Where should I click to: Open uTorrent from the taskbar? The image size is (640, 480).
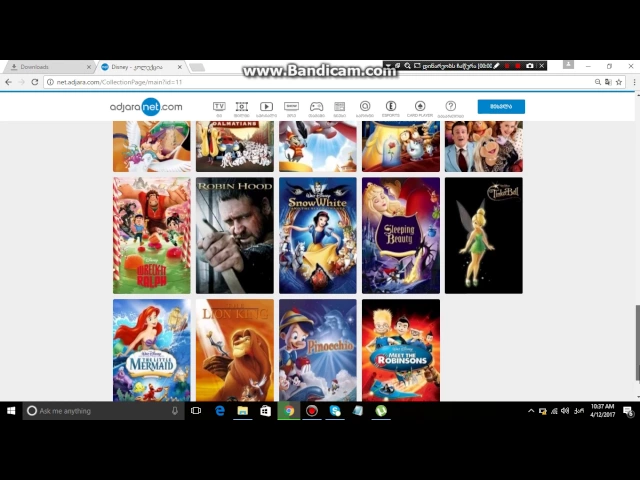tap(381, 411)
